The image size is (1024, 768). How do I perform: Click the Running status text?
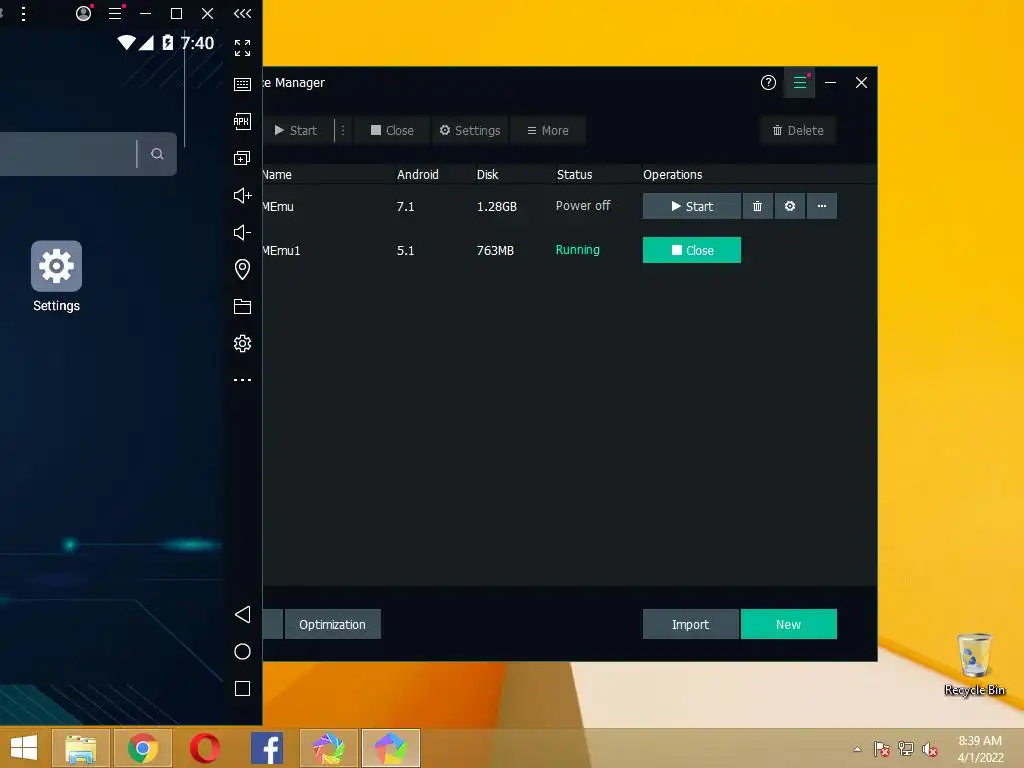coord(577,249)
